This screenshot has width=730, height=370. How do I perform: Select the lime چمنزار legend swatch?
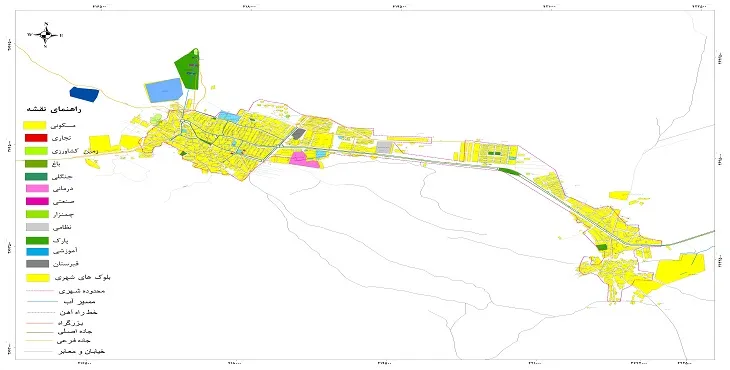36,214
